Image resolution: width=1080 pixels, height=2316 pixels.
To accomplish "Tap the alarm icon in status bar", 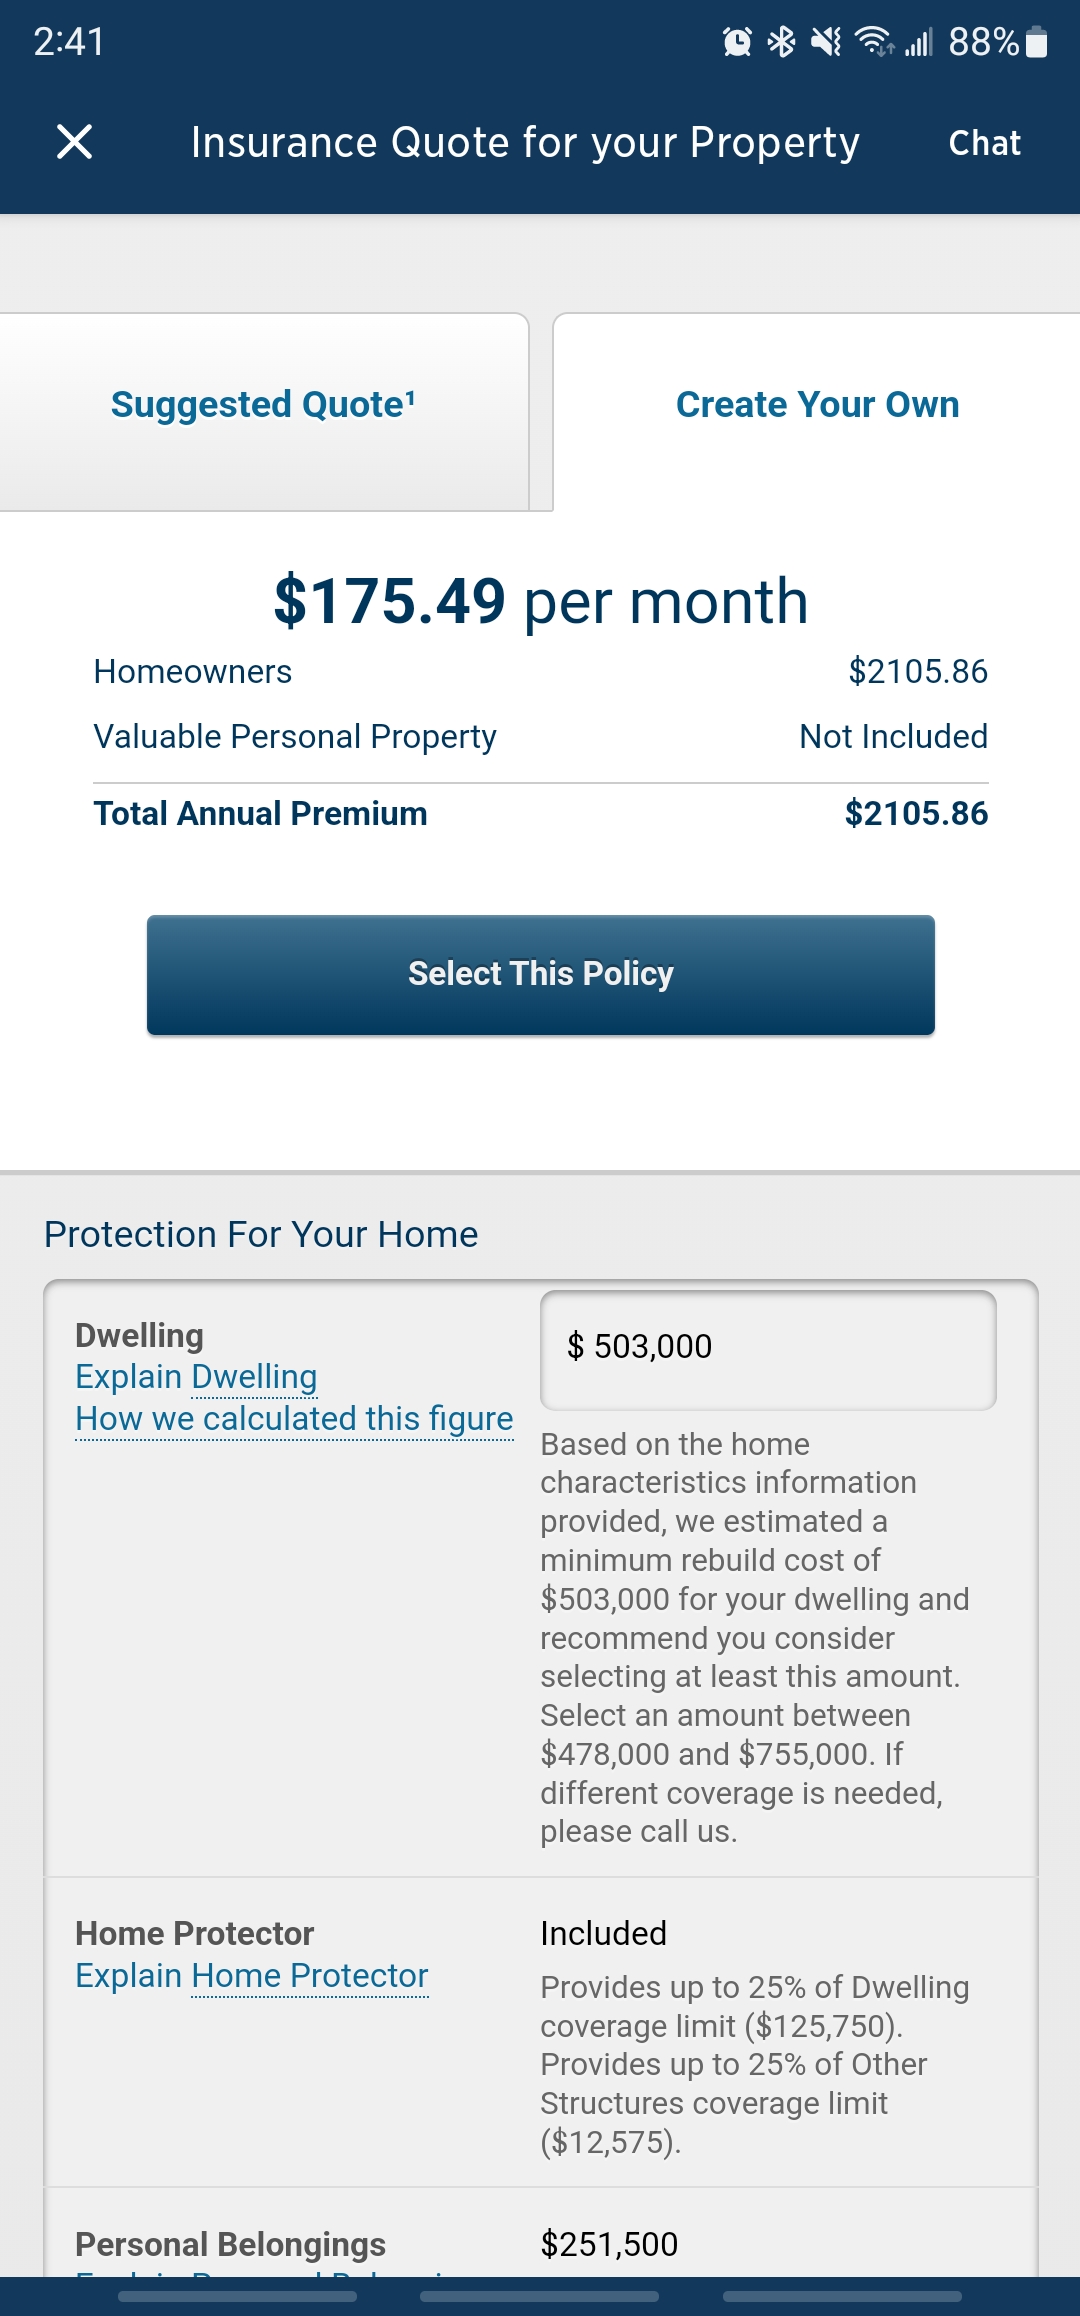I will pos(737,42).
